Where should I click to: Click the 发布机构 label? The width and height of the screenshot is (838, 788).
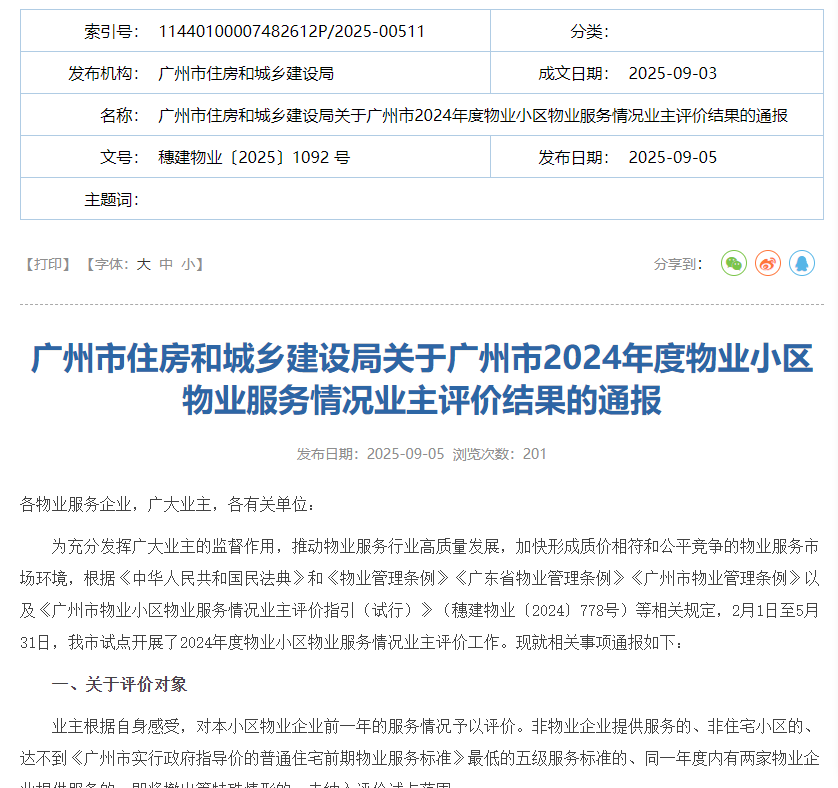103,73
